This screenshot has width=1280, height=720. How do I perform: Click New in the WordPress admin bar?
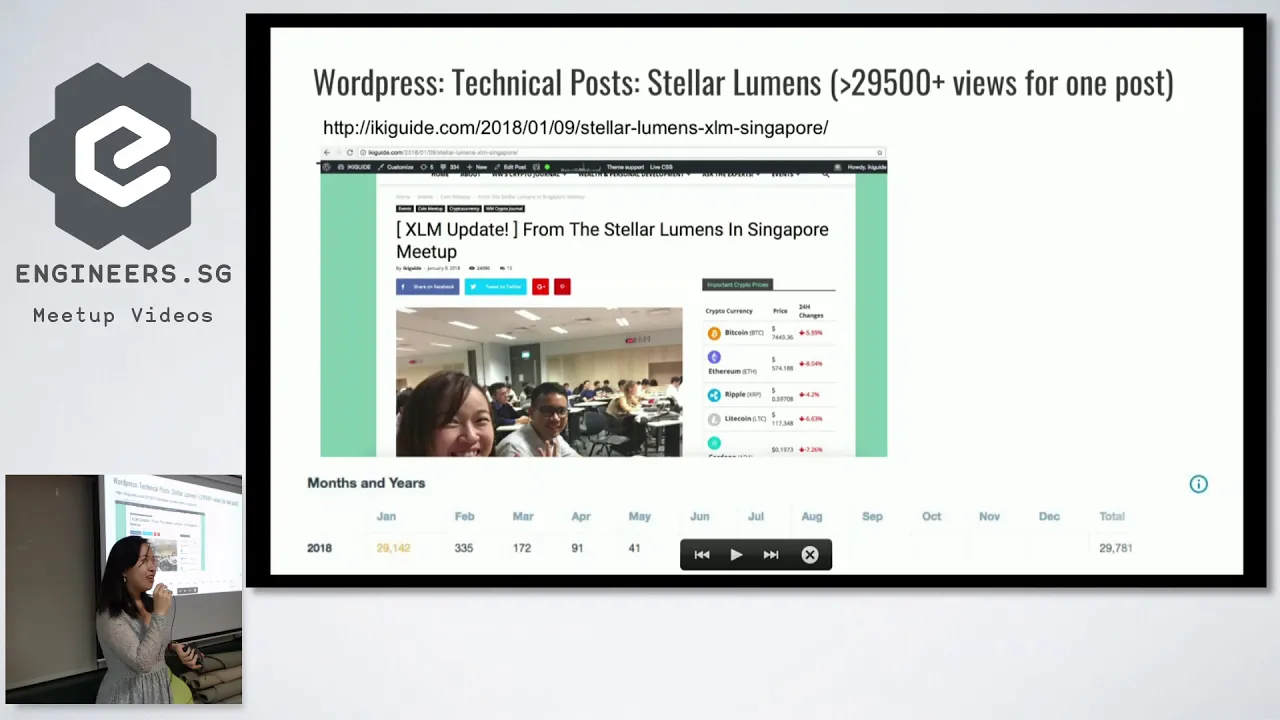tap(476, 167)
